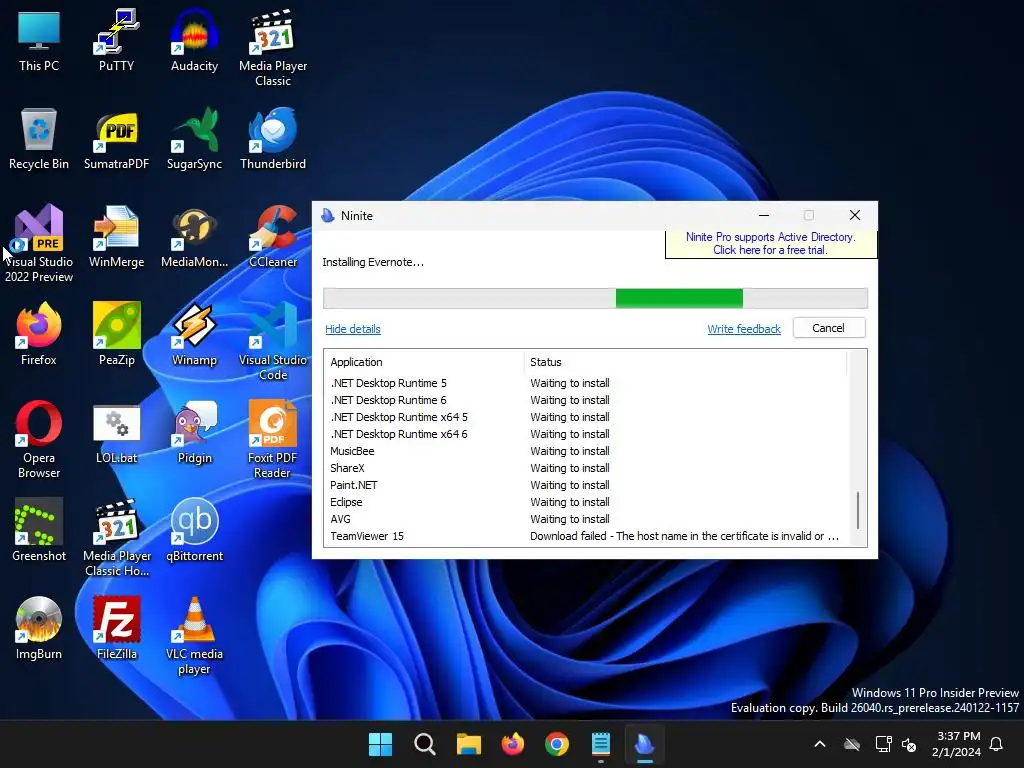
Task: Open the clock showing 3:37 PM
Action: (957, 744)
